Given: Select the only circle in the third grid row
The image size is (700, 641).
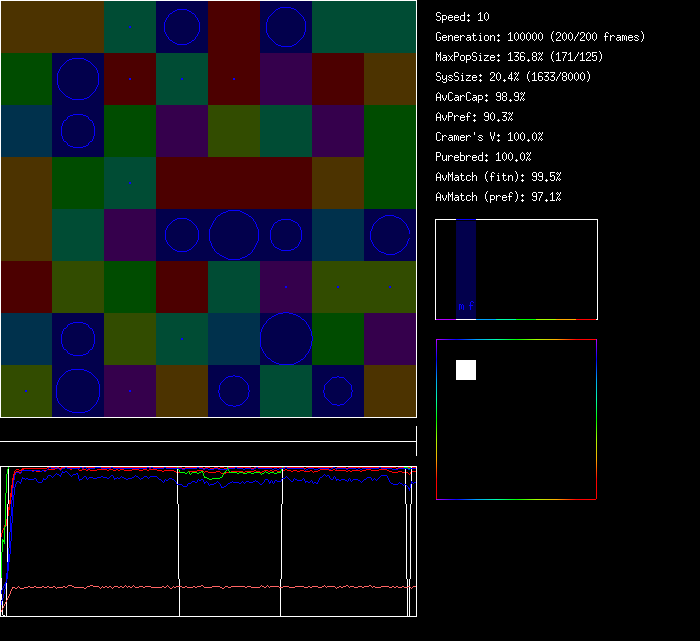Looking at the screenshot, I should [78, 131].
